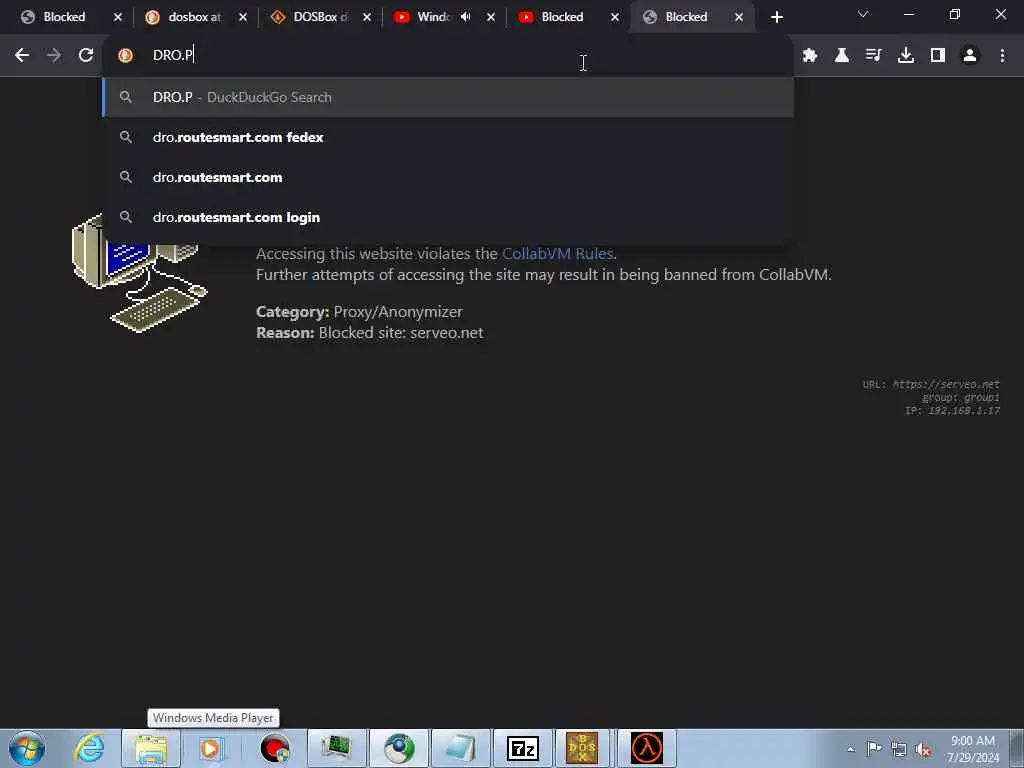Click the DuckDuckGo icon in address bar
Screen dimensions: 1024x768
(x=125, y=56)
